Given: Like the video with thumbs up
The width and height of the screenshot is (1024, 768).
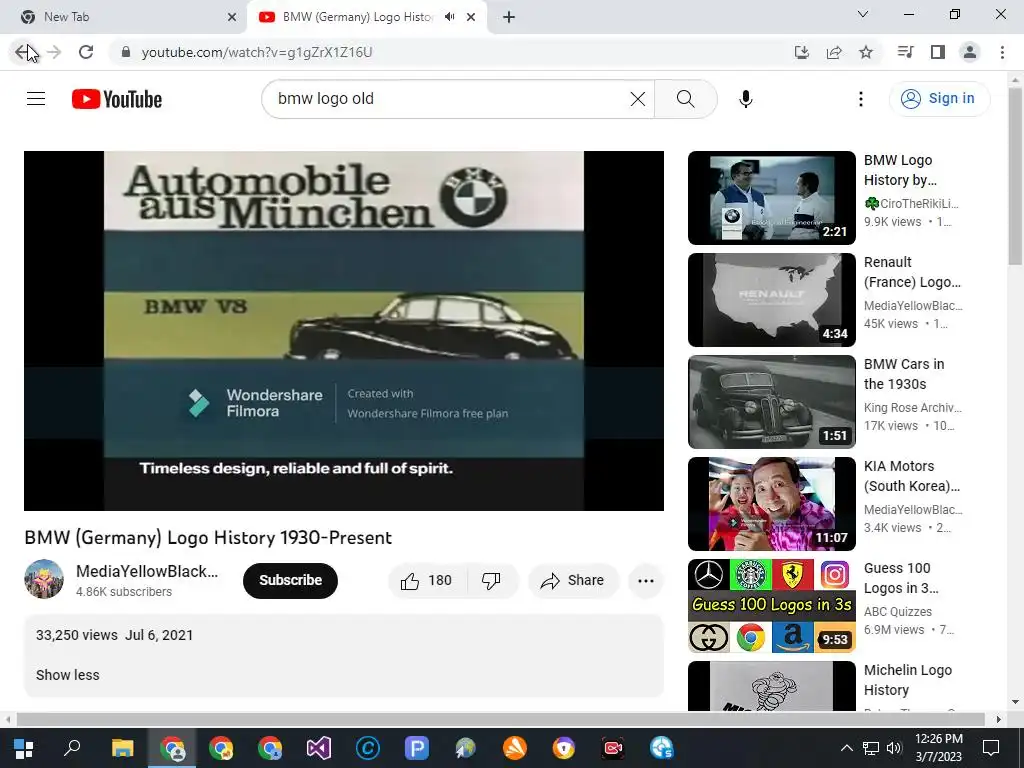Looking at the screenshot, I should click(426, 581).
